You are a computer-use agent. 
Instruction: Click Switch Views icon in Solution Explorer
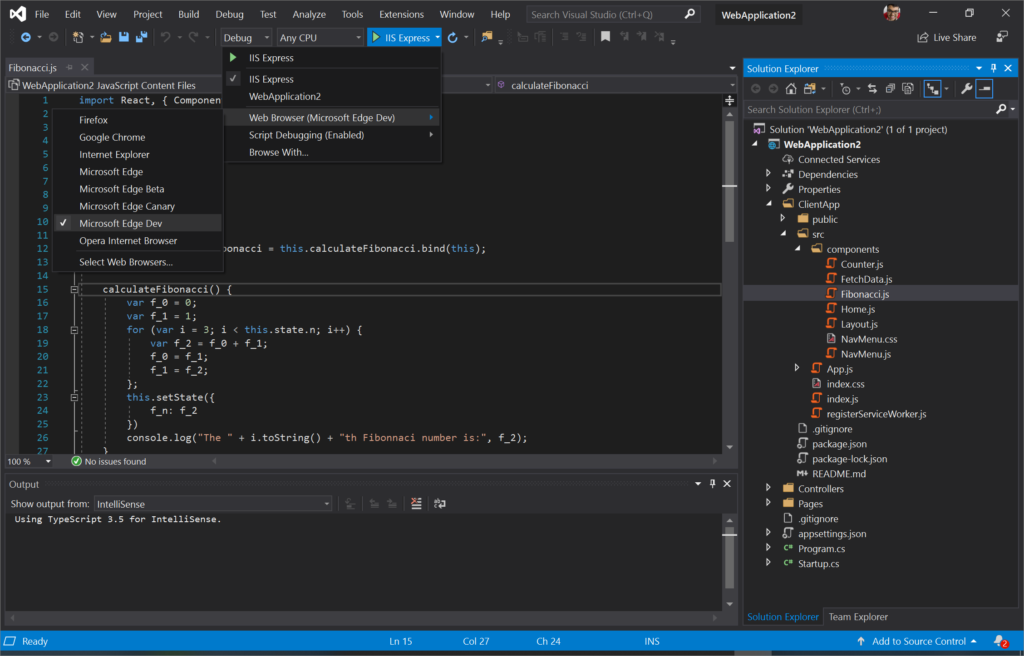coord(810,89)
